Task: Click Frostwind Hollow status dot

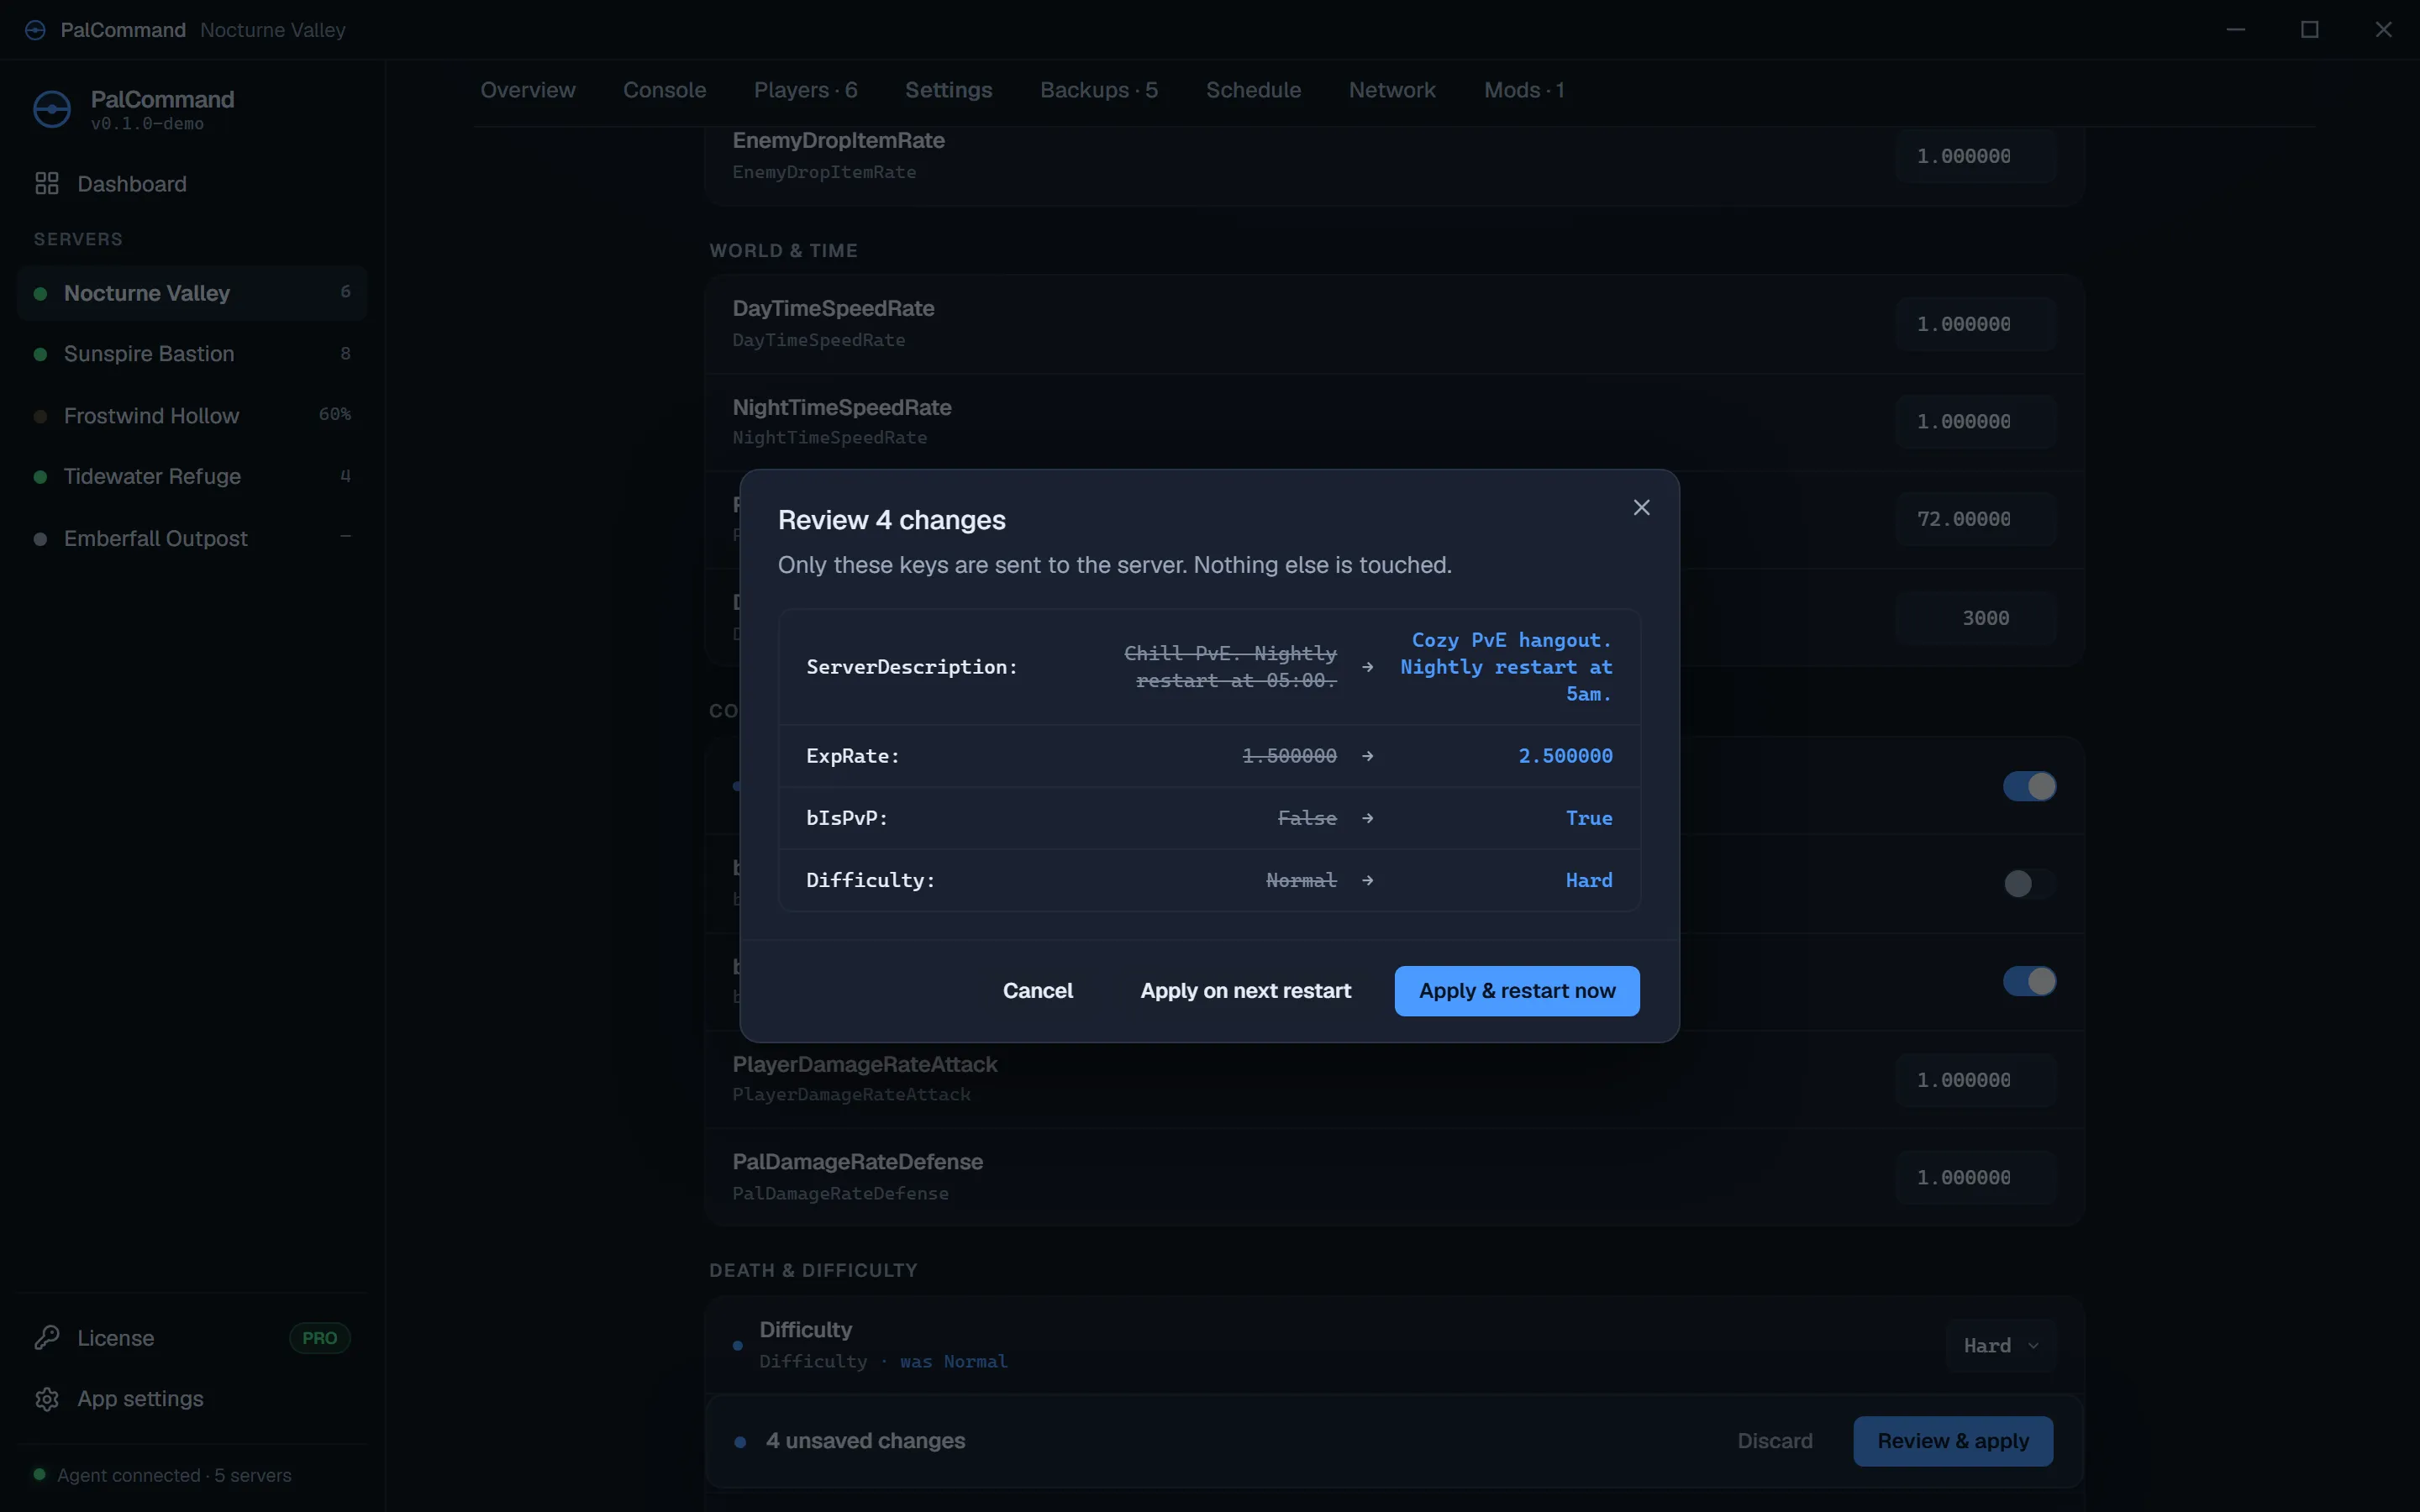Action: 40,416
